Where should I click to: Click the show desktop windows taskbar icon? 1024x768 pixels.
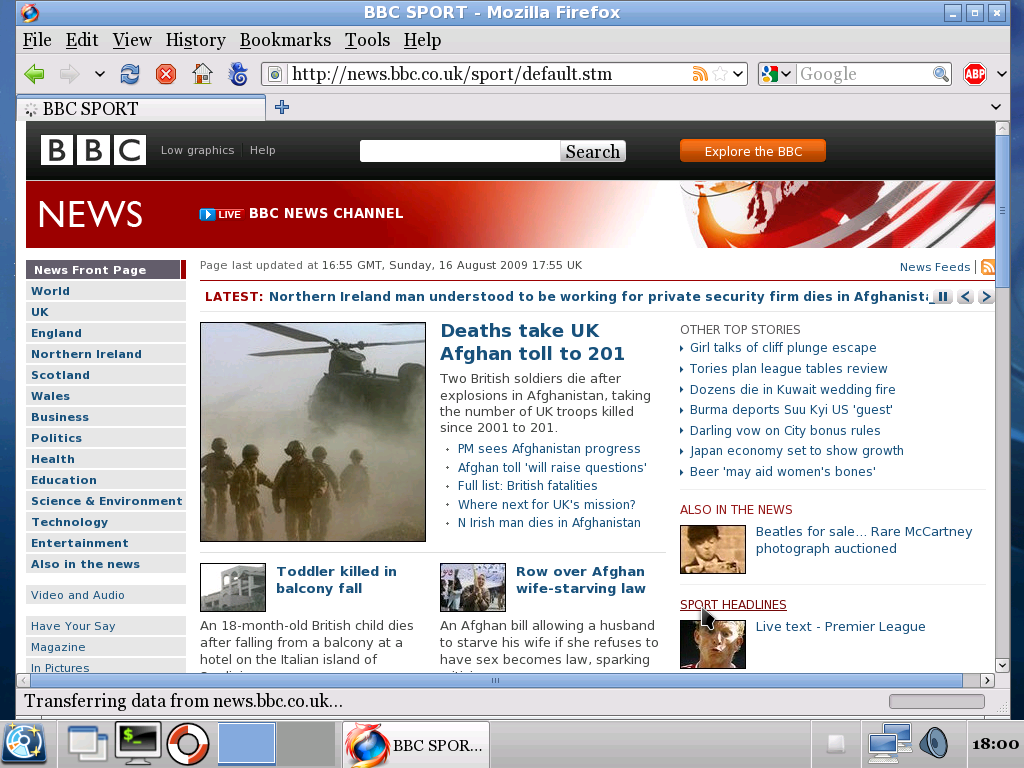[88, 744]
